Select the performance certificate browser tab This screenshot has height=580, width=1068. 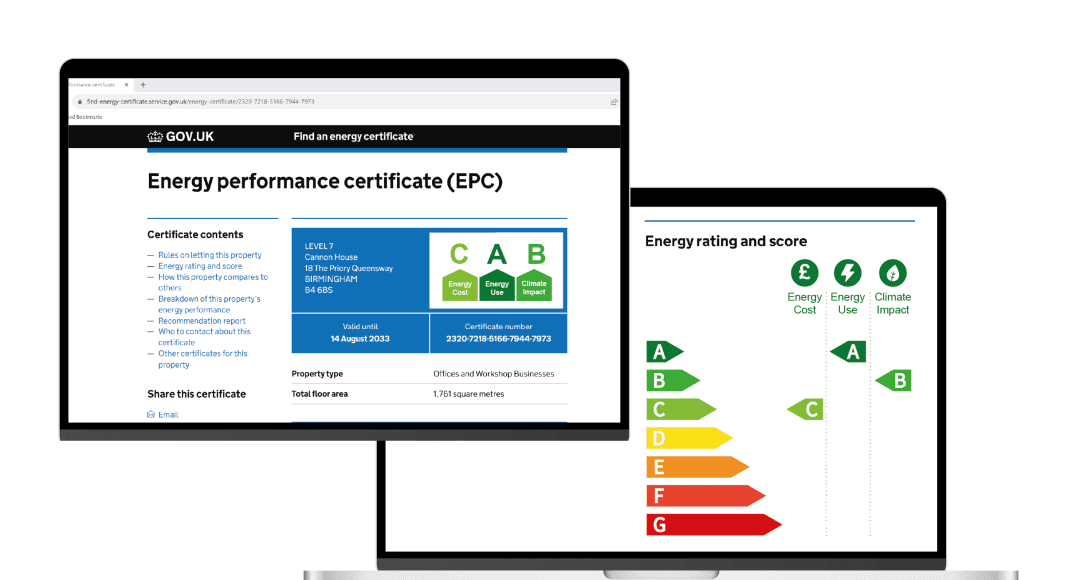click(x=94, y=84)
